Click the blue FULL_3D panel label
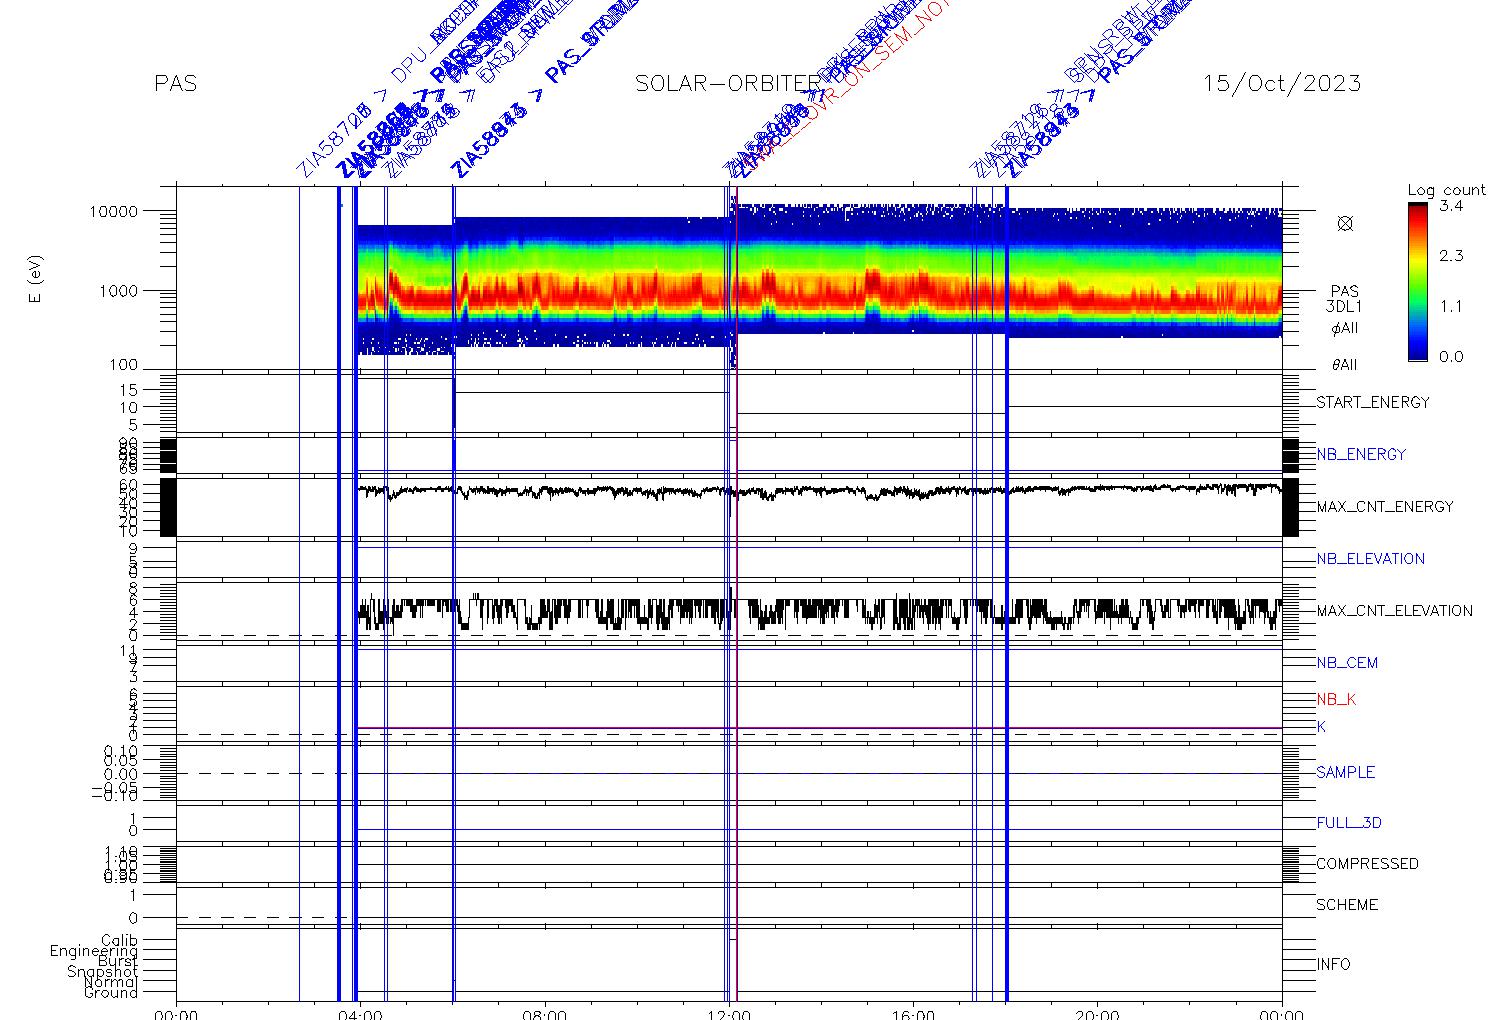This screenshot has width=1512, height=1020. click(x=1349, y=823)
